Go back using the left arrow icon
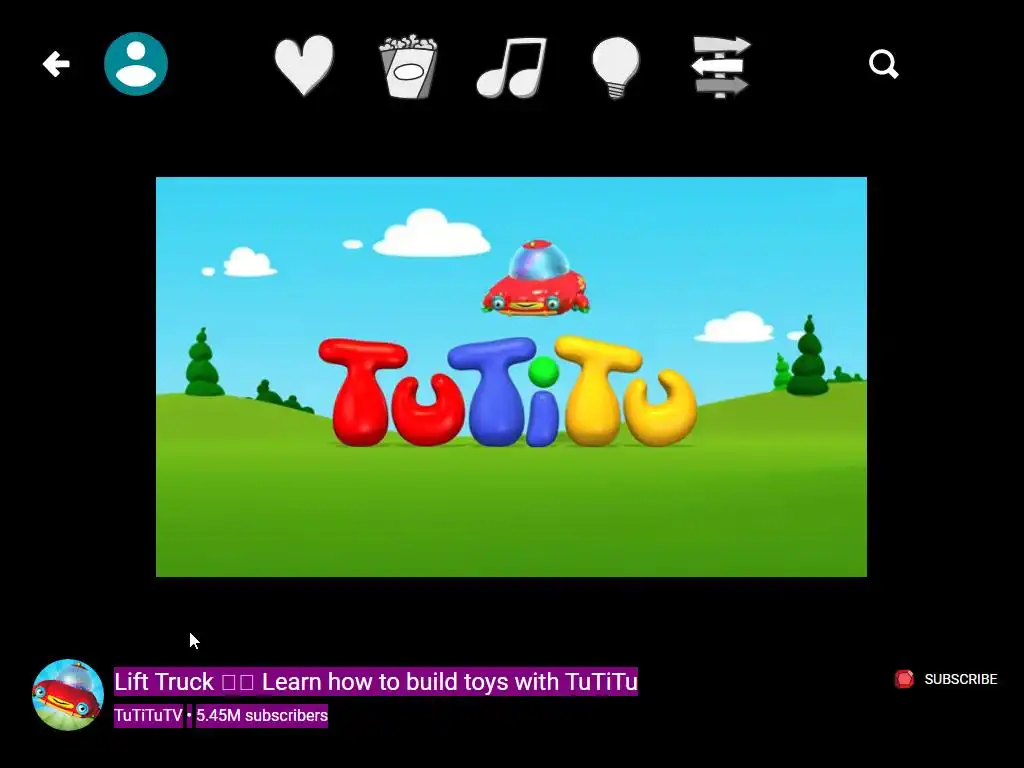Screen dimensions: 1024x768 56,64
